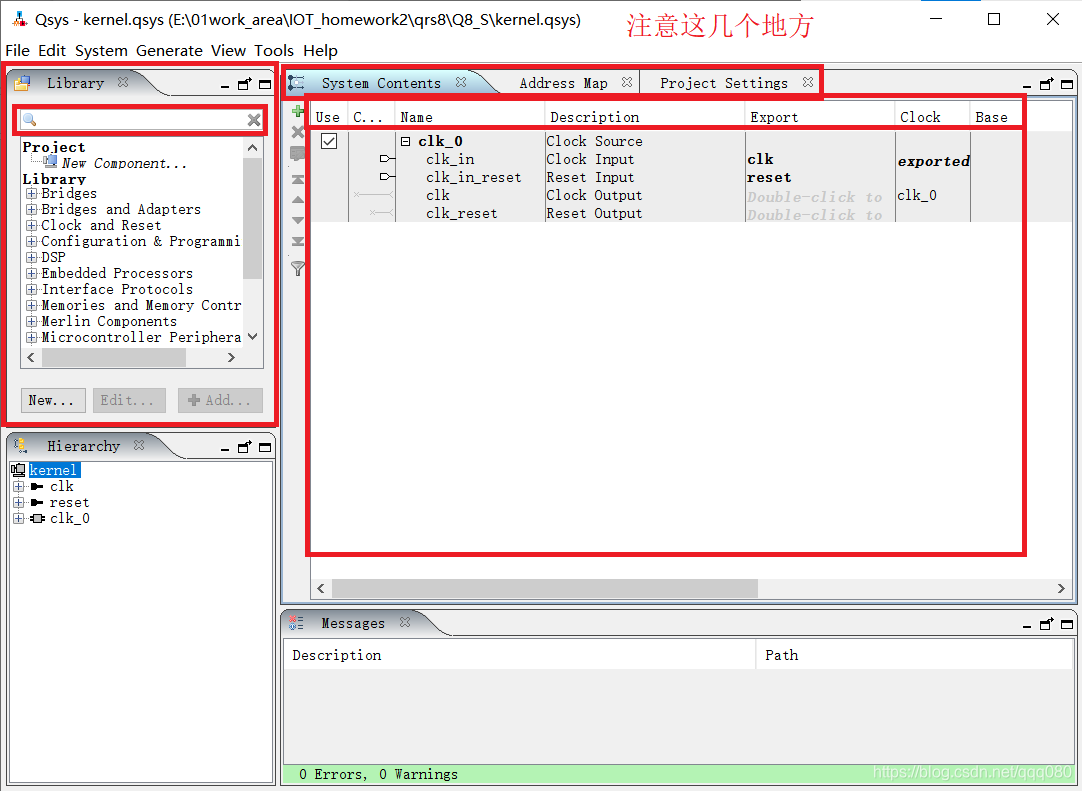Maximize the Hierarchy panel
The width and height of the screenshot is (1082, 791).
click(x=265, y=447)
